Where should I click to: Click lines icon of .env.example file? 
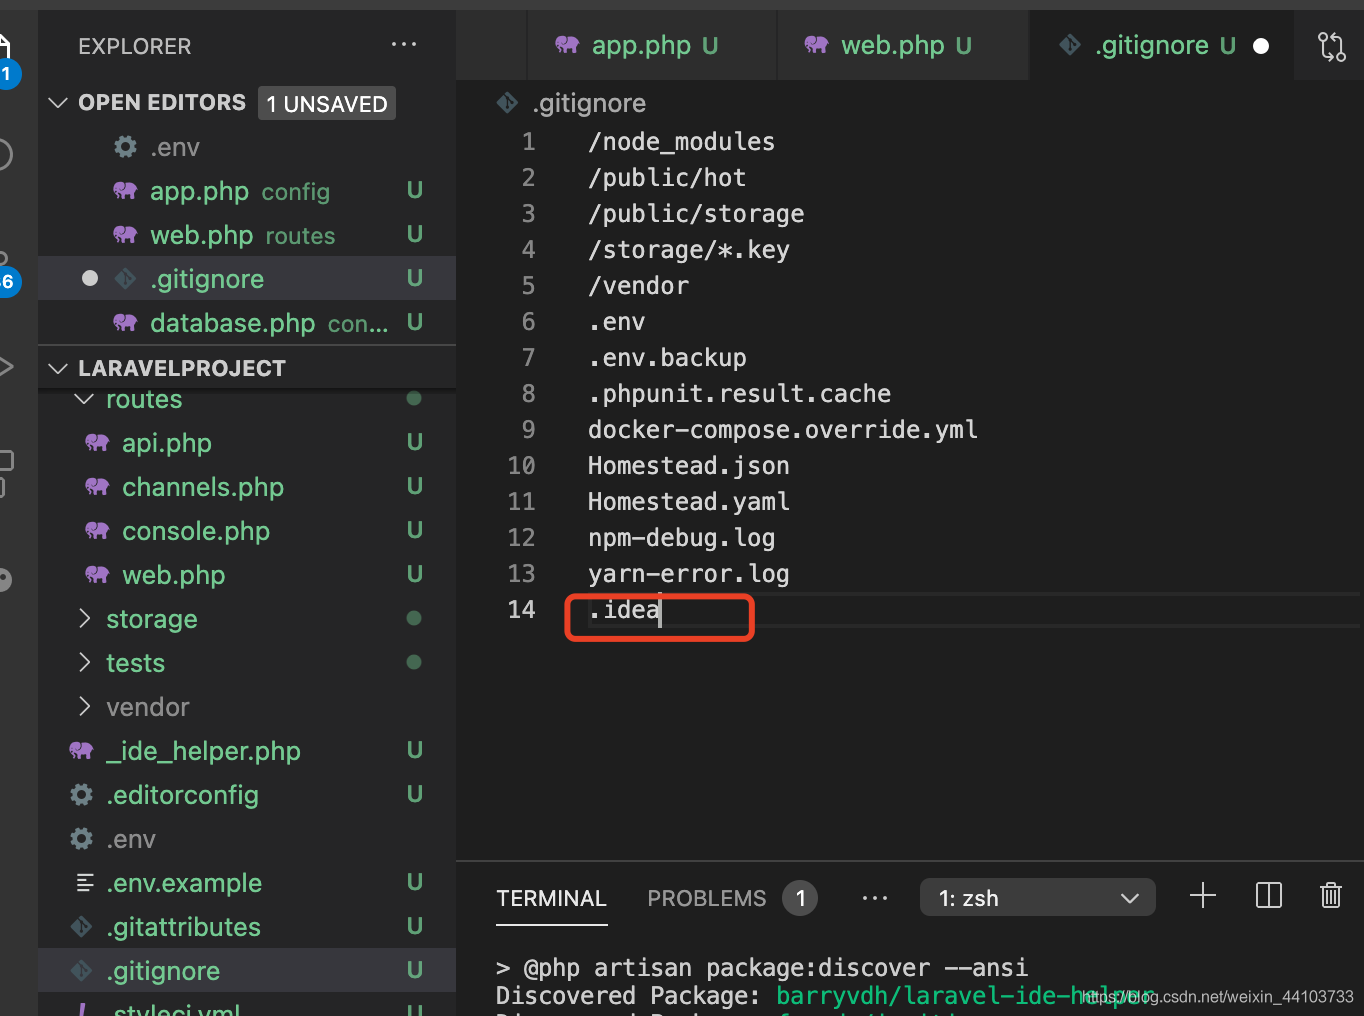(85, 882)
